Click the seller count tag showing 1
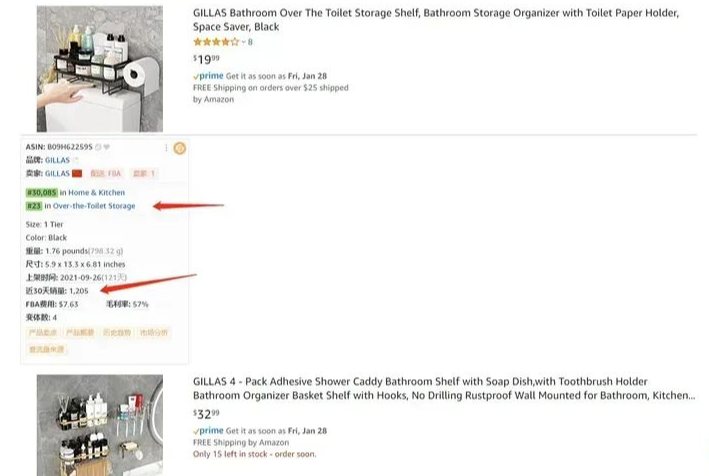This screenshot has width=709, height=476. tap(144, 173)
